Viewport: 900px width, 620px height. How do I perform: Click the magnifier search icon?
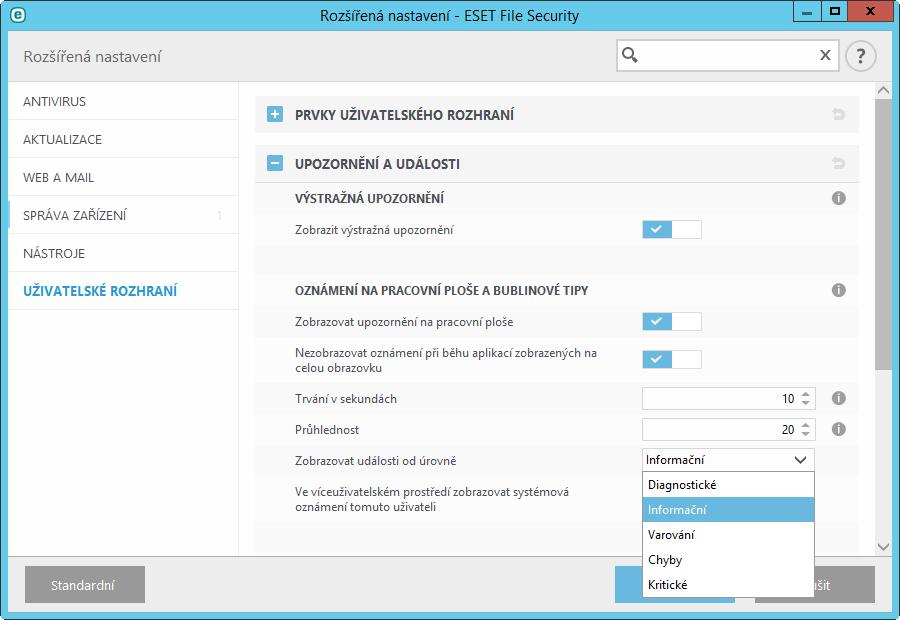[x=630, y=55]
